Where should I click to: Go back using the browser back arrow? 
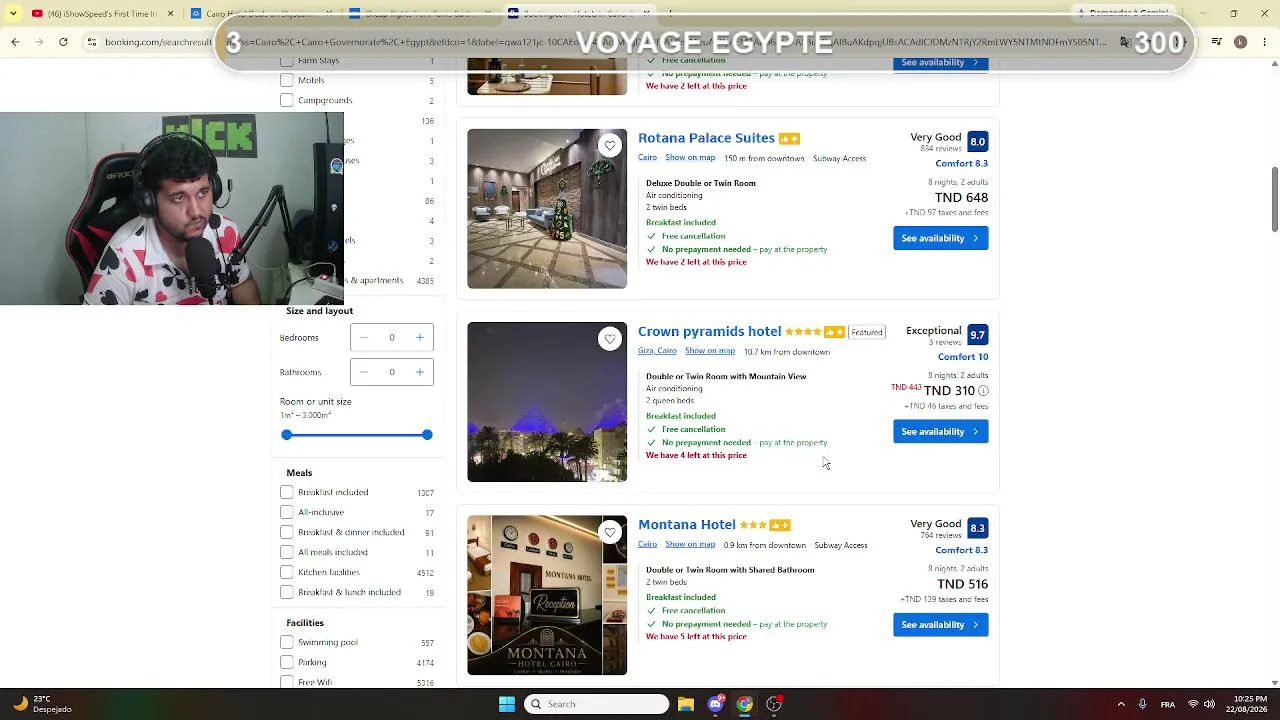[x=15, y=42]
